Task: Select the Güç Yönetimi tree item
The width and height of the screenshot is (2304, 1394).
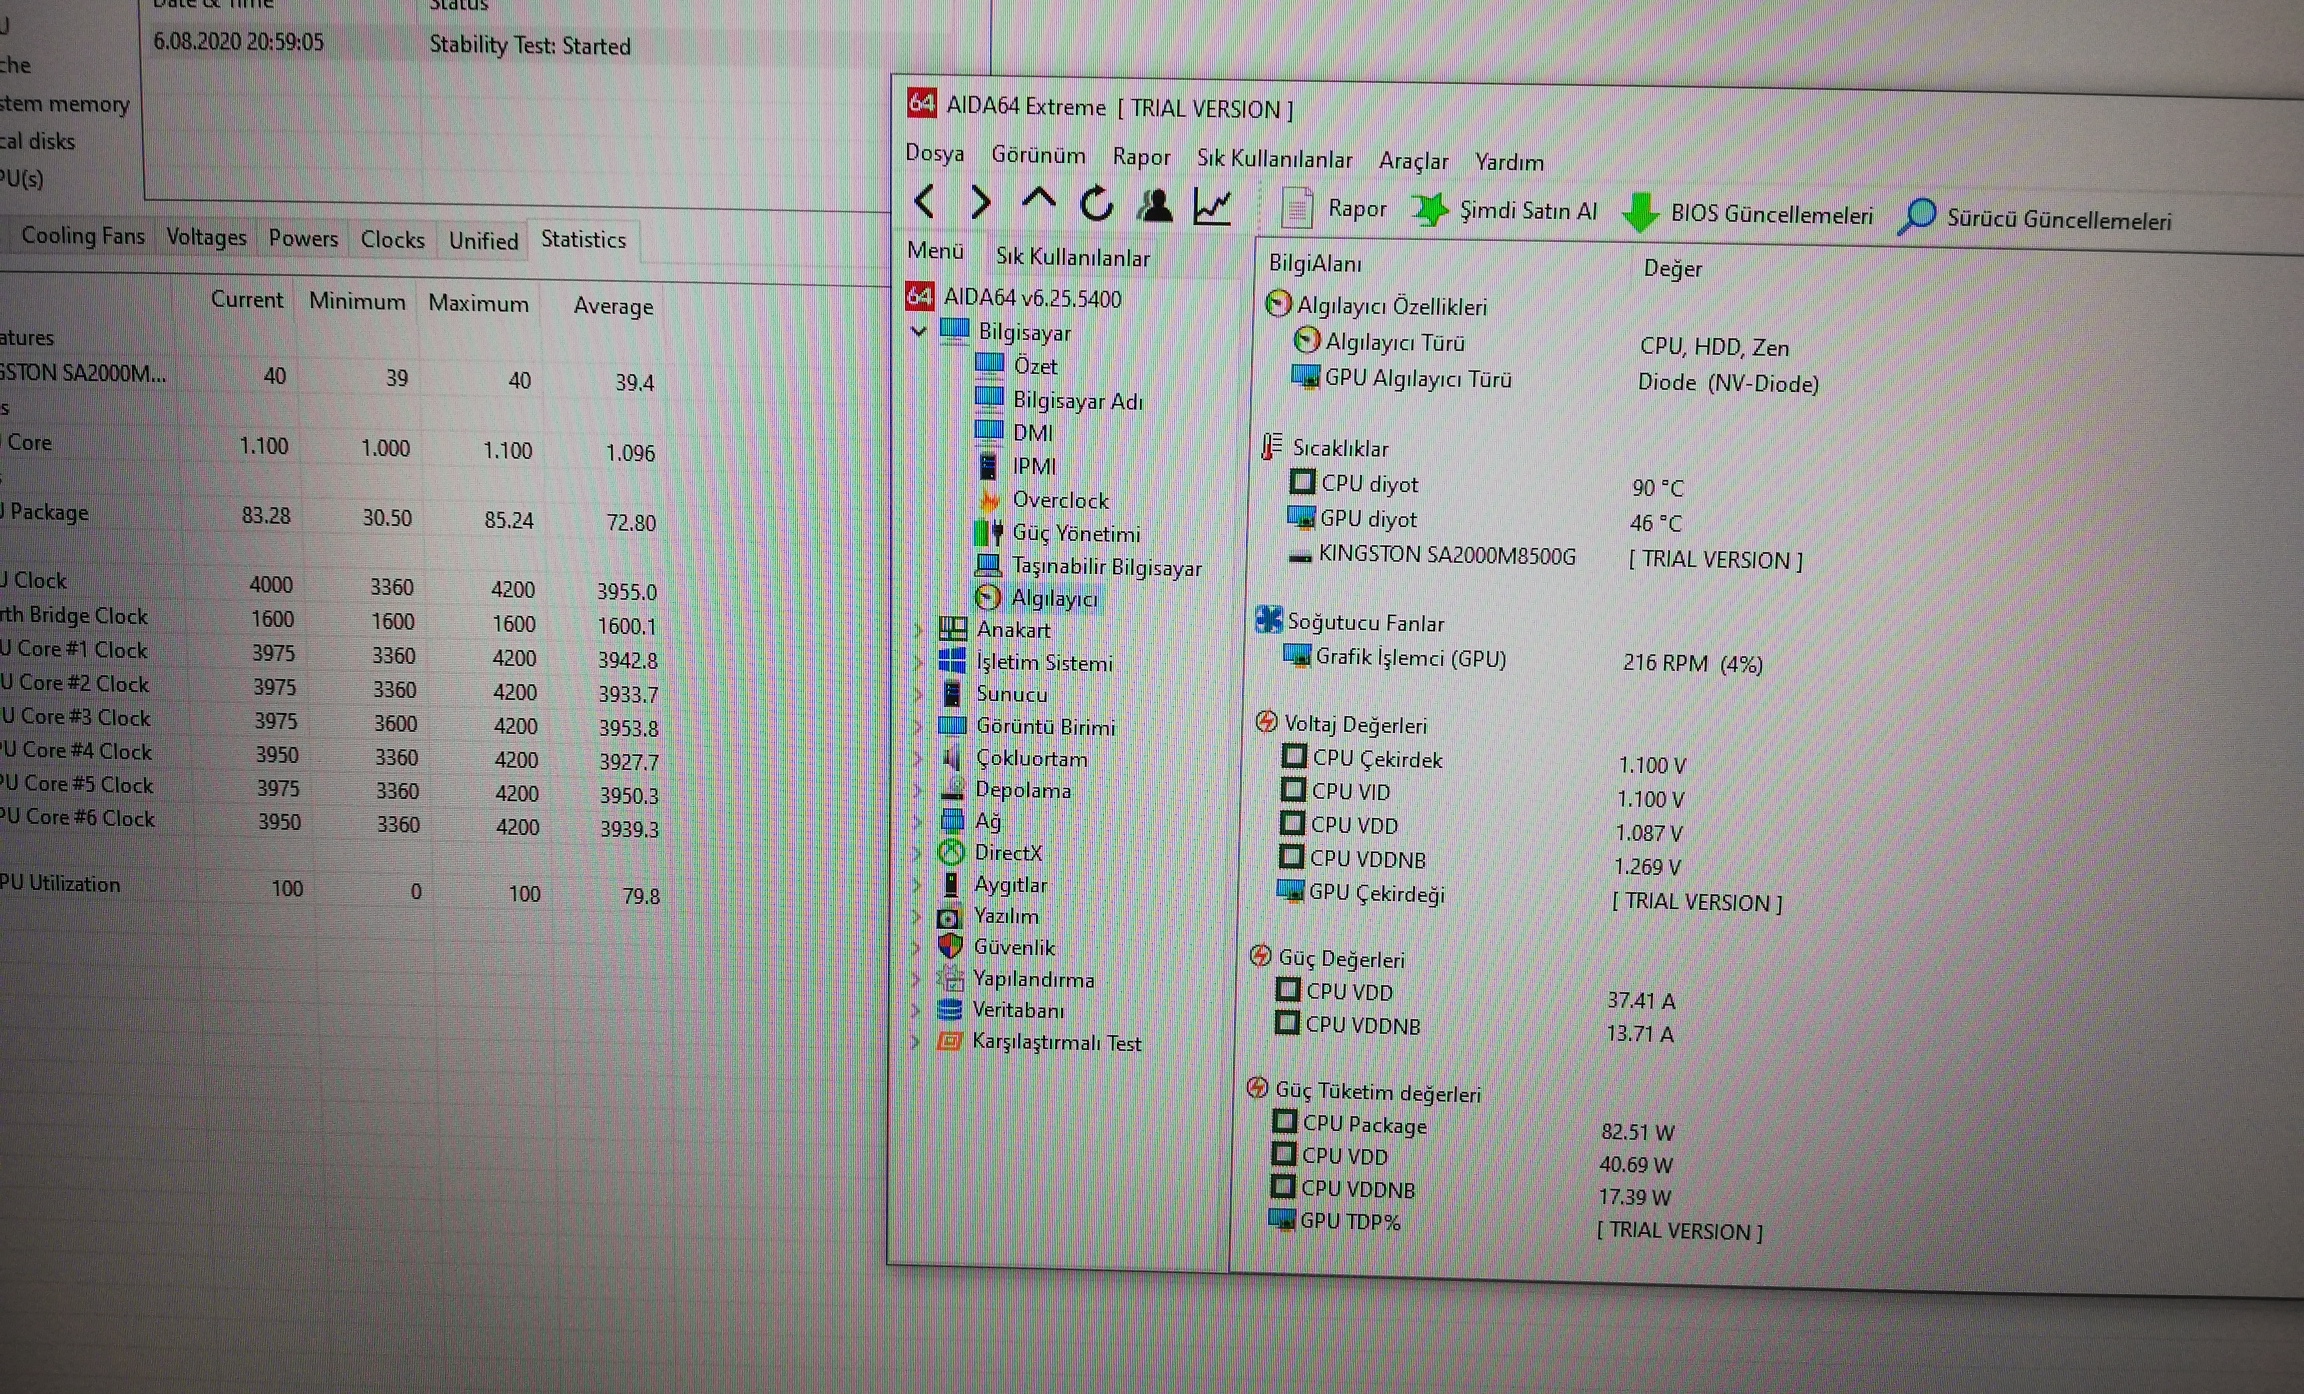Action: coord(1076,533)
